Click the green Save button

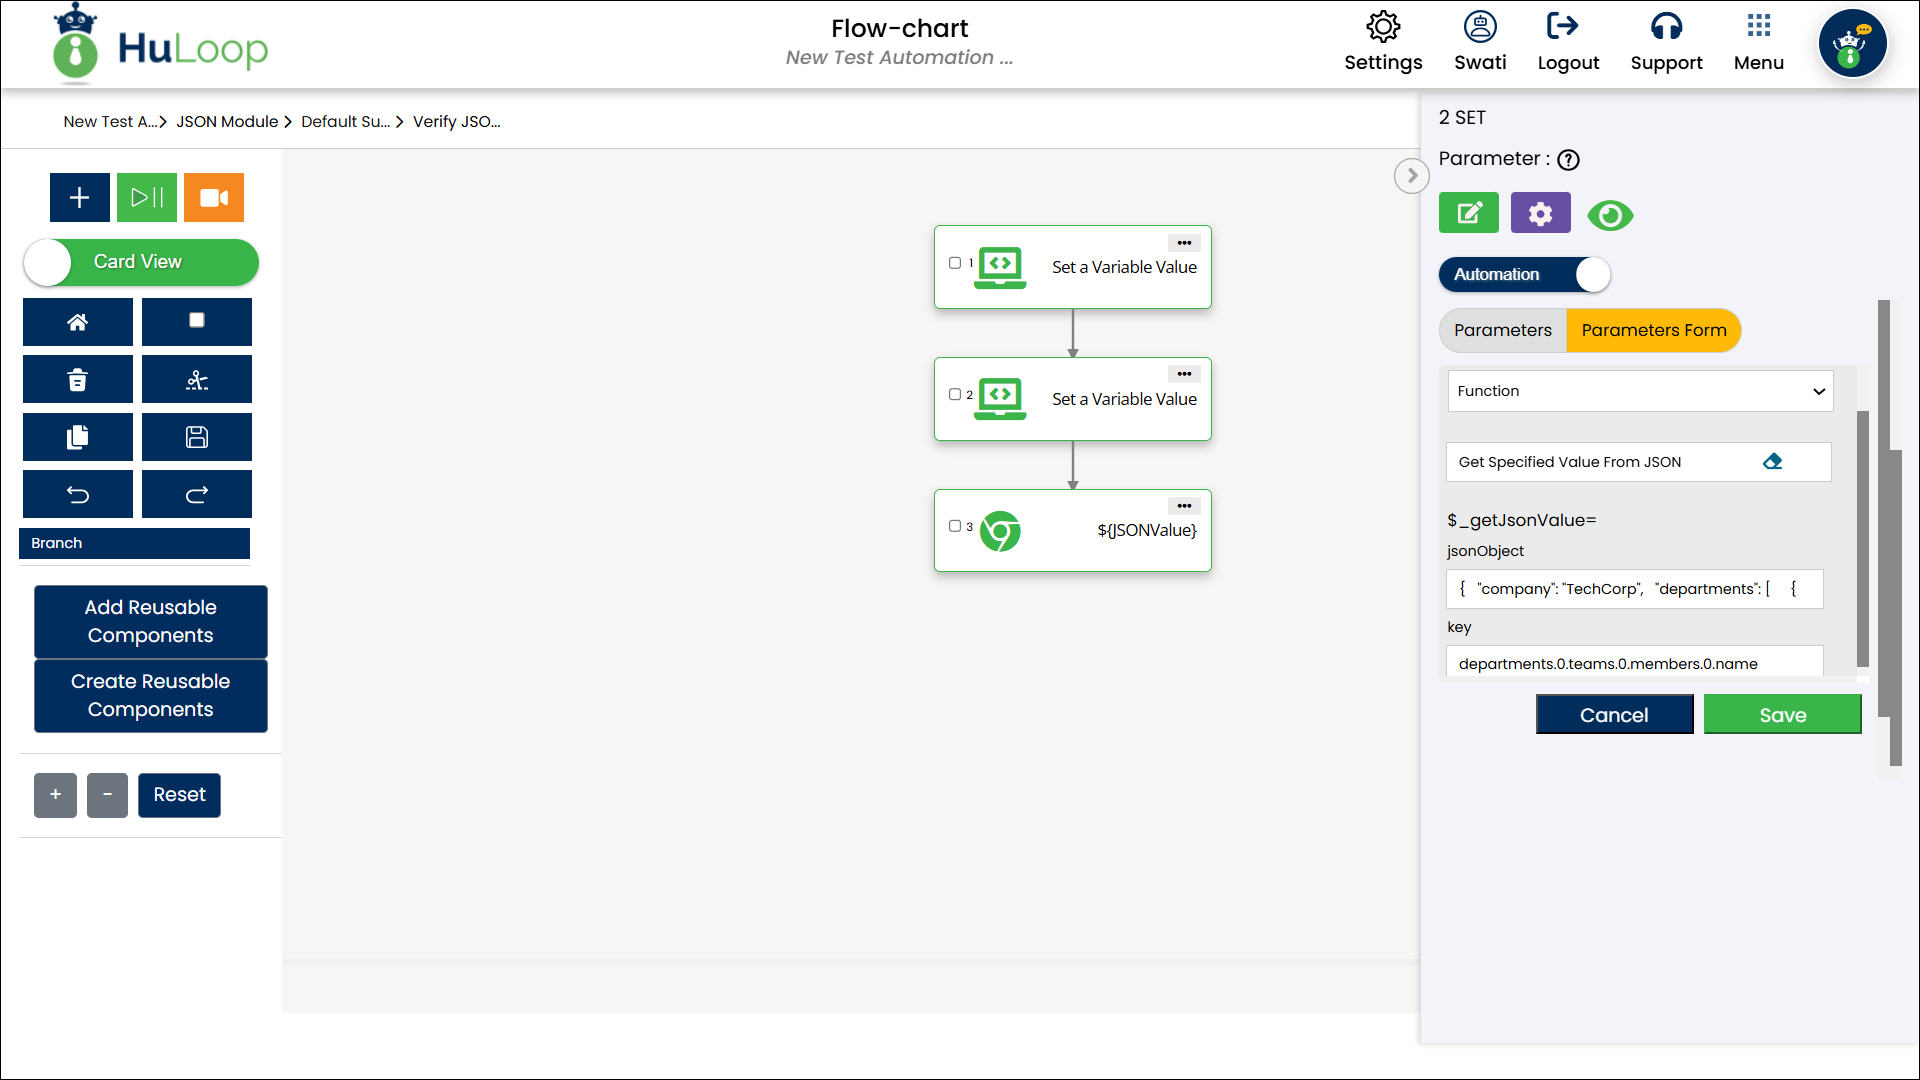click(1782, 715)
